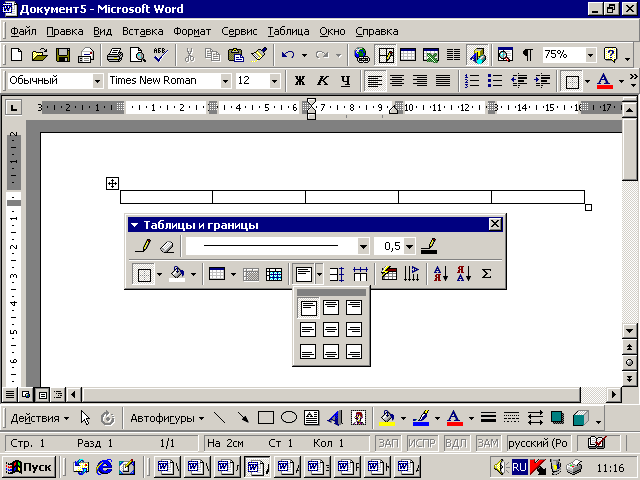Insert an Excel worksheet
640x480 pixels.
(431, 55)
